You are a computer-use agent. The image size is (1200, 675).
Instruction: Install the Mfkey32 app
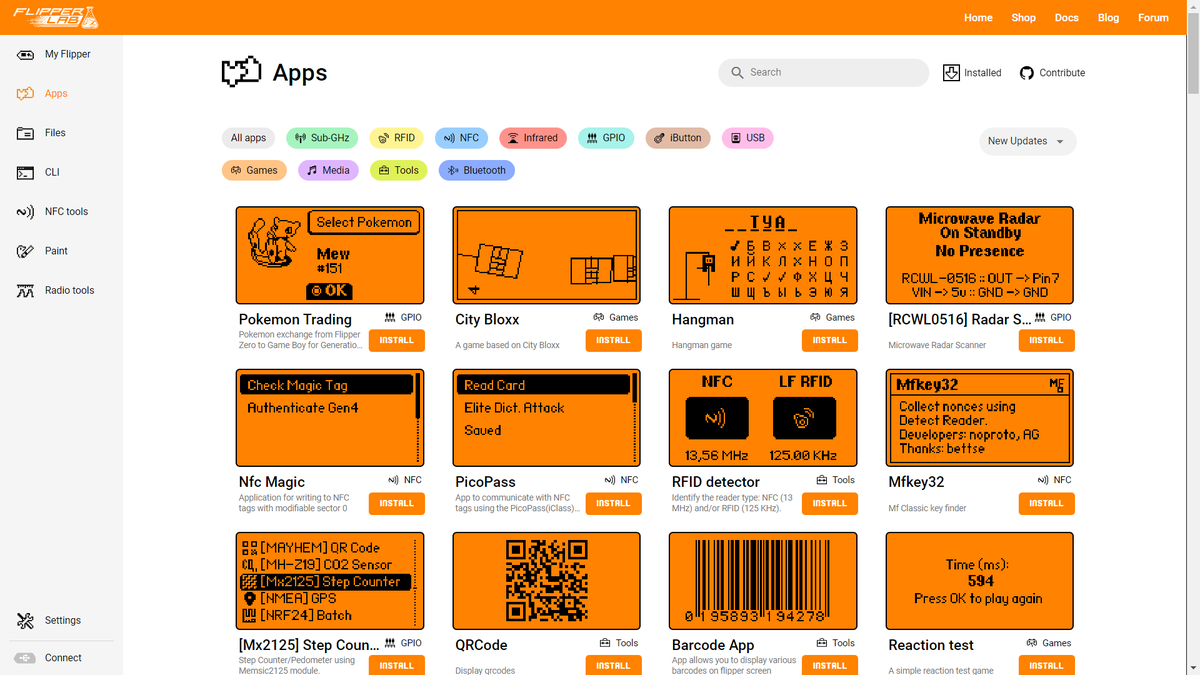(1046, 503)
